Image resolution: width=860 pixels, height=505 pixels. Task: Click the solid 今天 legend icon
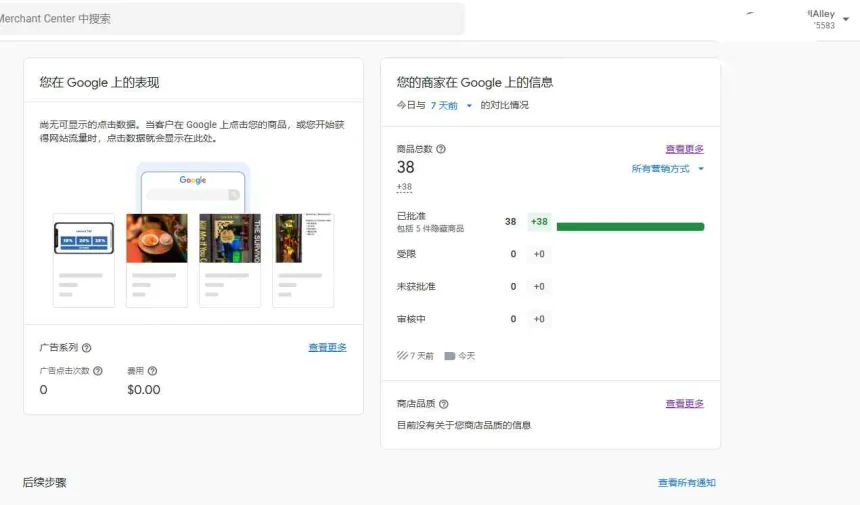[449, 355]
